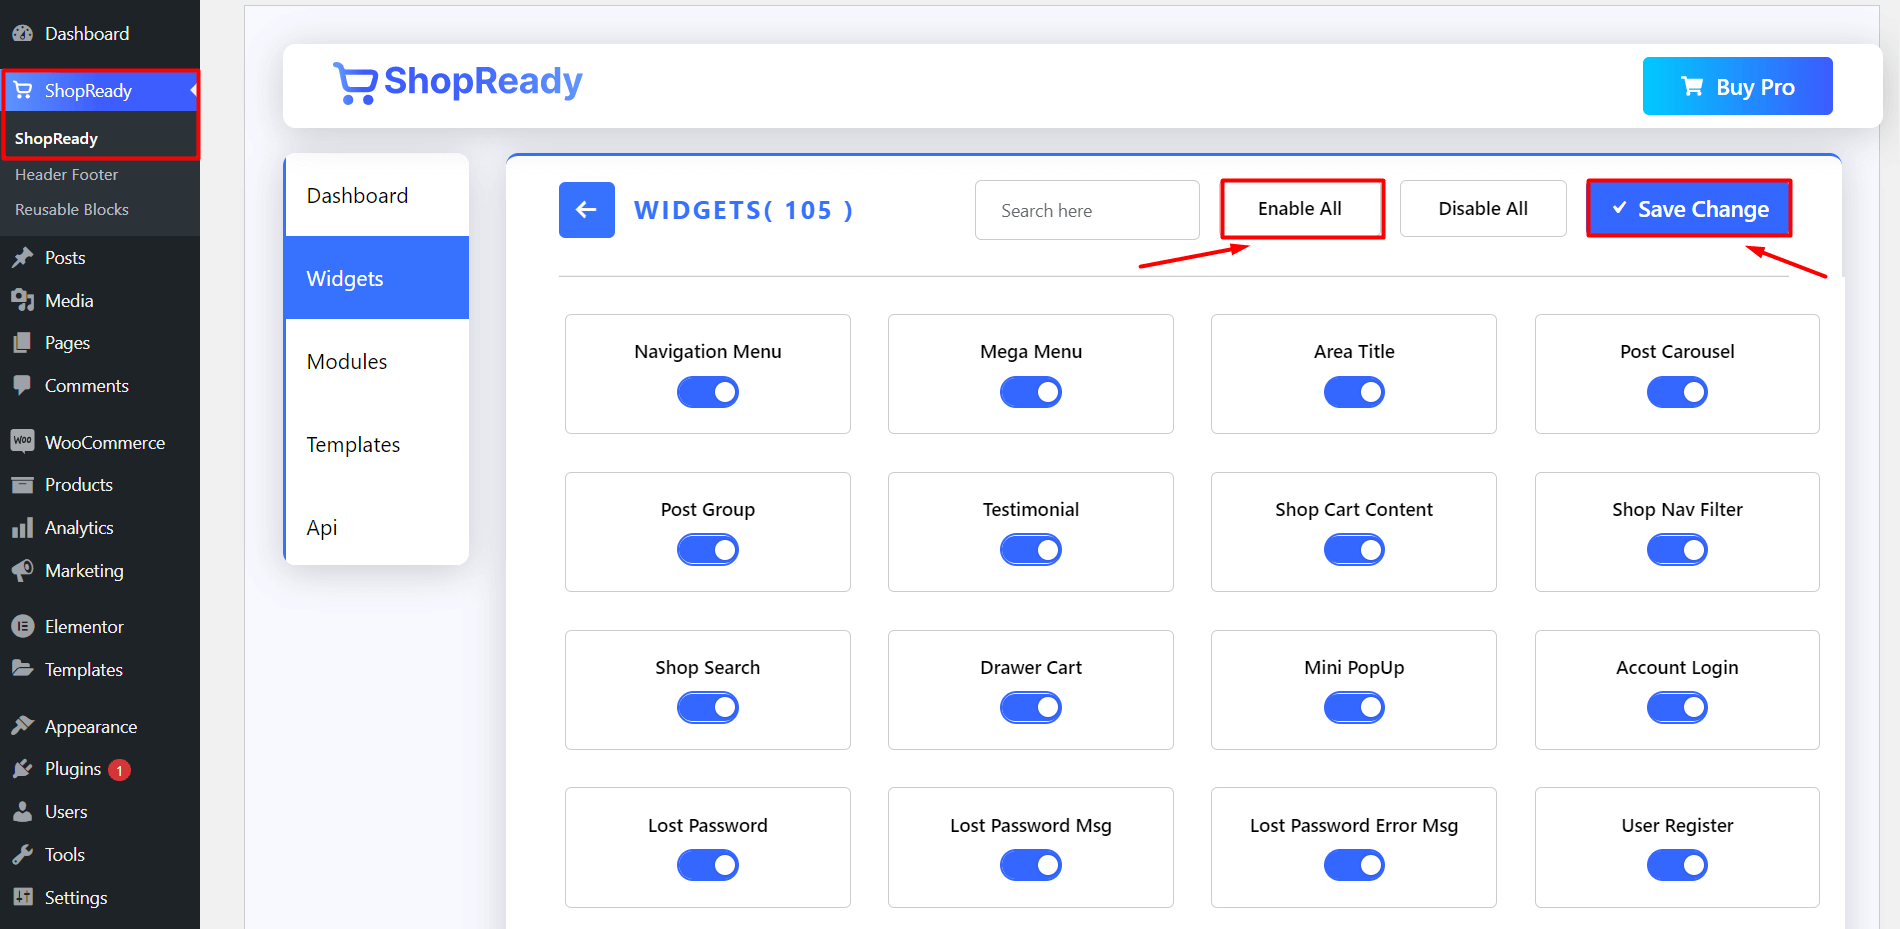Click the Pages icon in sidebar
The height and width of the screenshot is (929, 1900).
[22, 342]
